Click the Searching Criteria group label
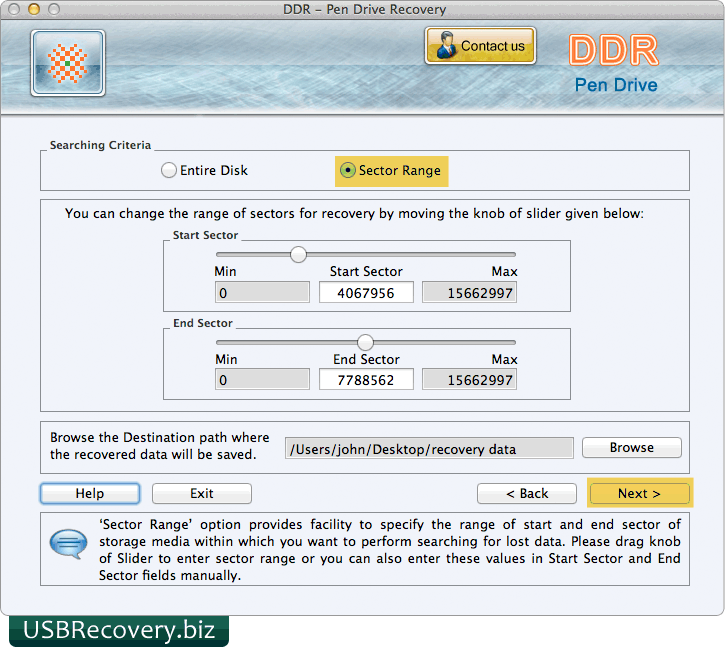Image resolution: width=725 pixels, height=647 pixels. [x=100, y=145]
